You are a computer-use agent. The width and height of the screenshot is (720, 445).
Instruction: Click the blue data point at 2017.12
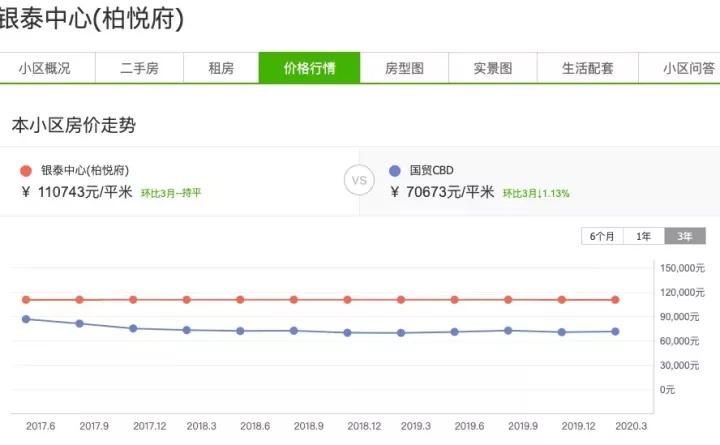[133, 328]
